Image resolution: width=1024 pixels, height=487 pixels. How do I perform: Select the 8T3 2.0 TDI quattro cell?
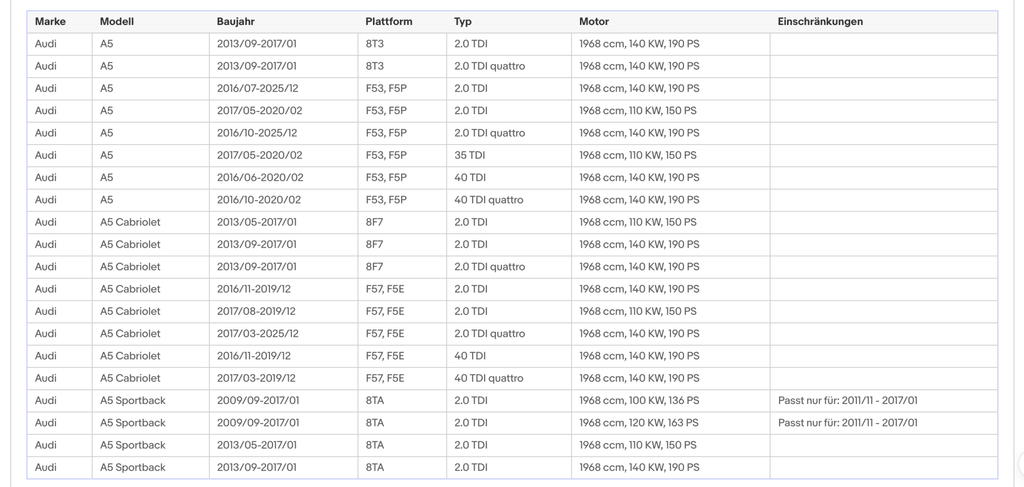[x=509, y=66]
